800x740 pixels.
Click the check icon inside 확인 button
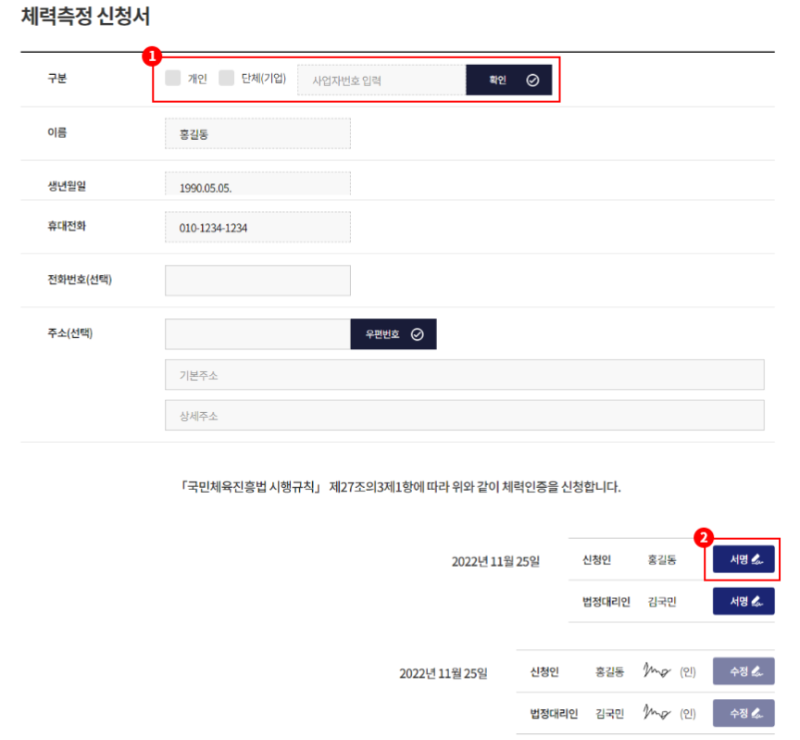point(531,80)
